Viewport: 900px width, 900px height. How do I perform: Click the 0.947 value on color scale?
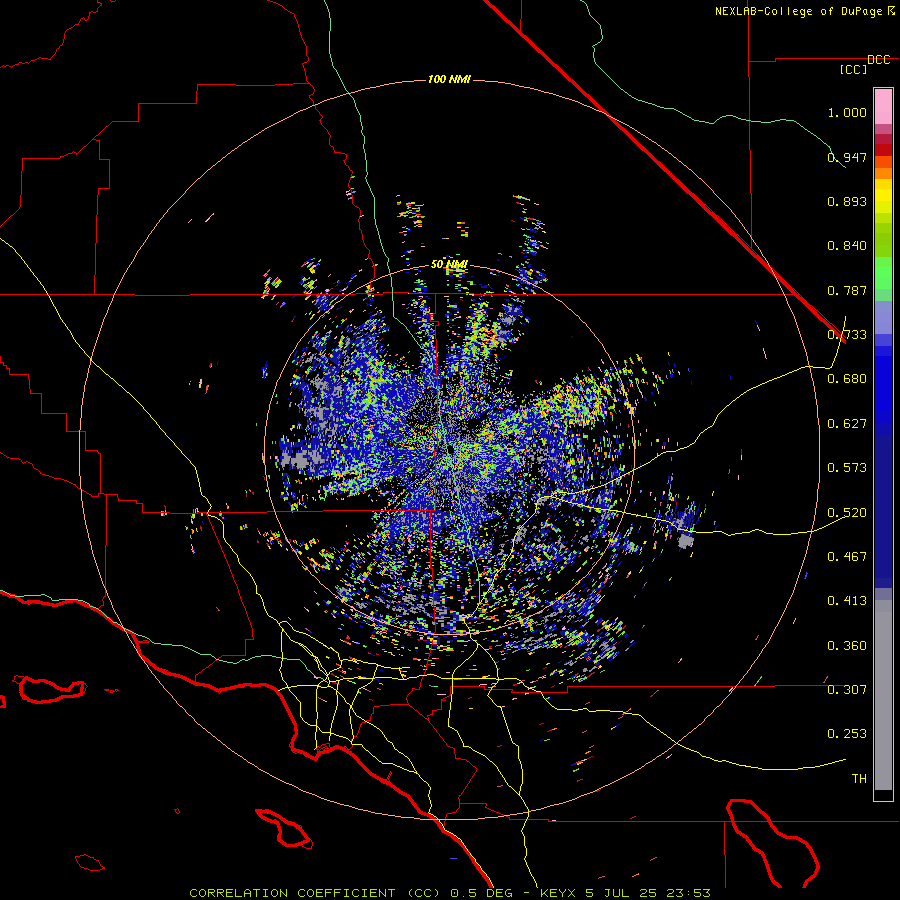(x=847, y=157)
